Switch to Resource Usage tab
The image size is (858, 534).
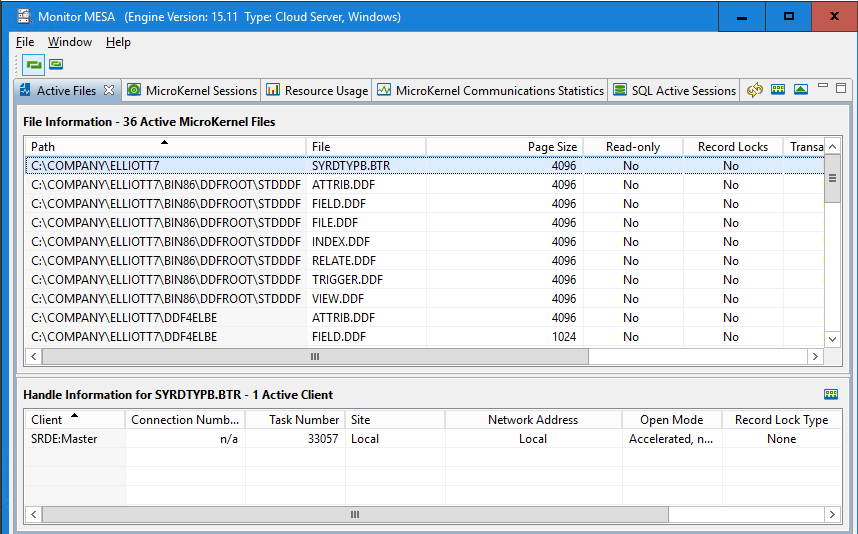click(317, 90)
